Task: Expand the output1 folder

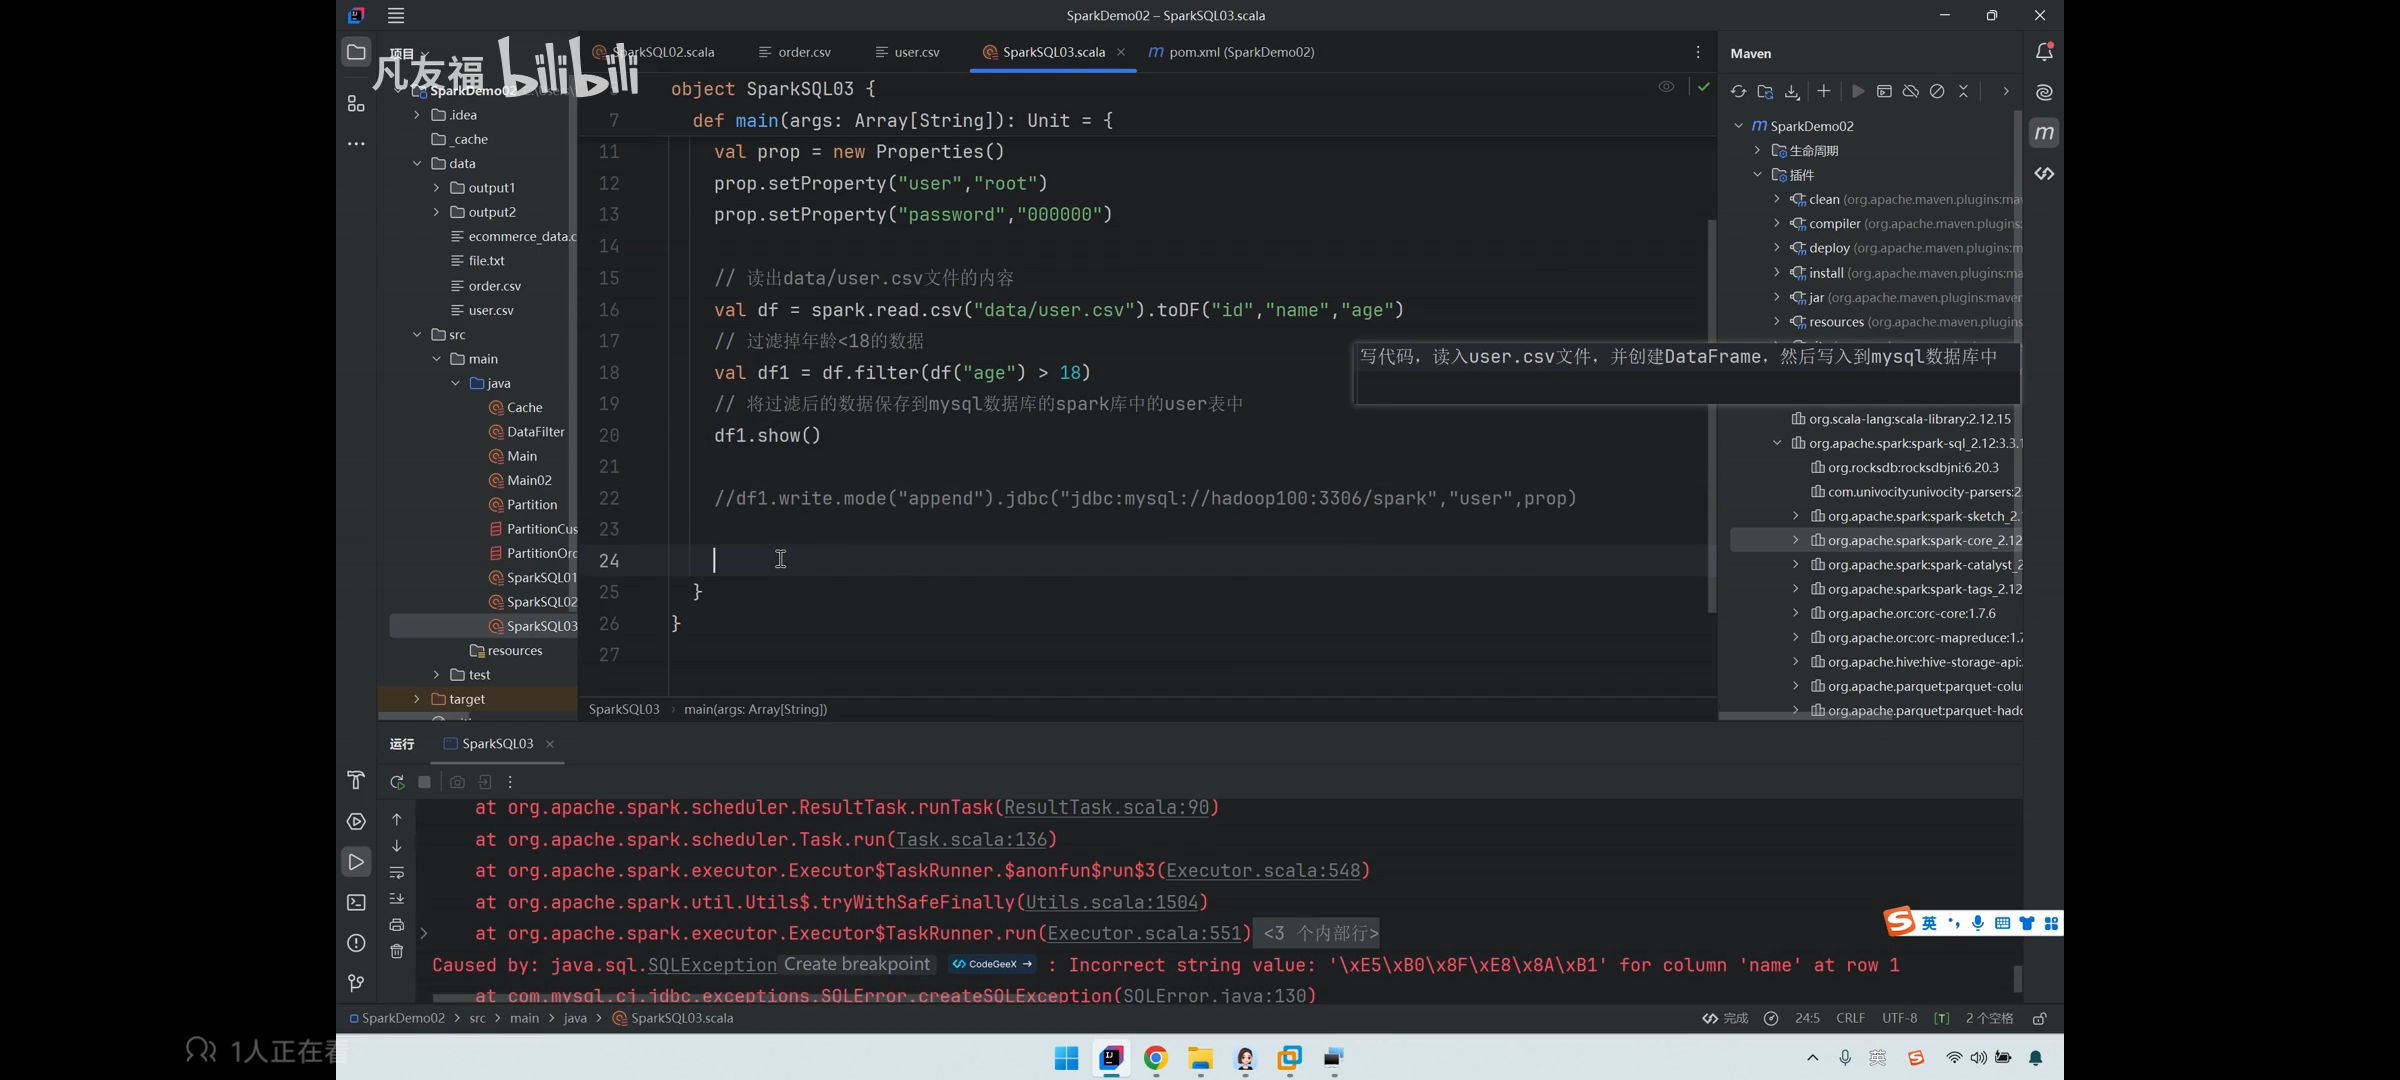Action: [x=436, y=188]
